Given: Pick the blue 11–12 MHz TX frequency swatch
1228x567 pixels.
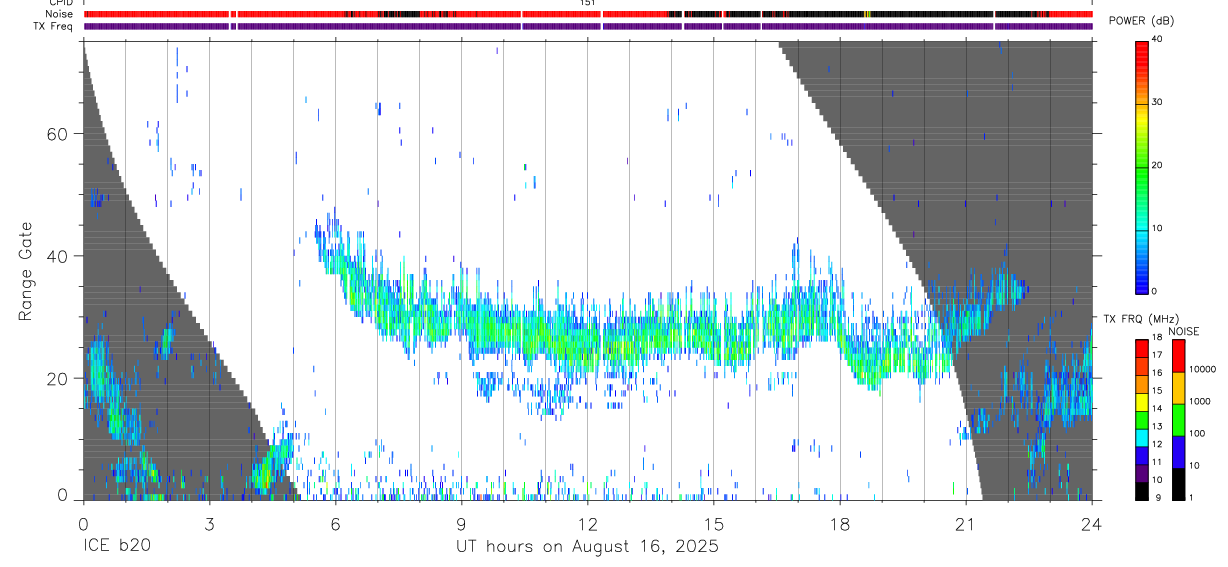Looking at the screenshot, I should click(x=1141, y=456).
